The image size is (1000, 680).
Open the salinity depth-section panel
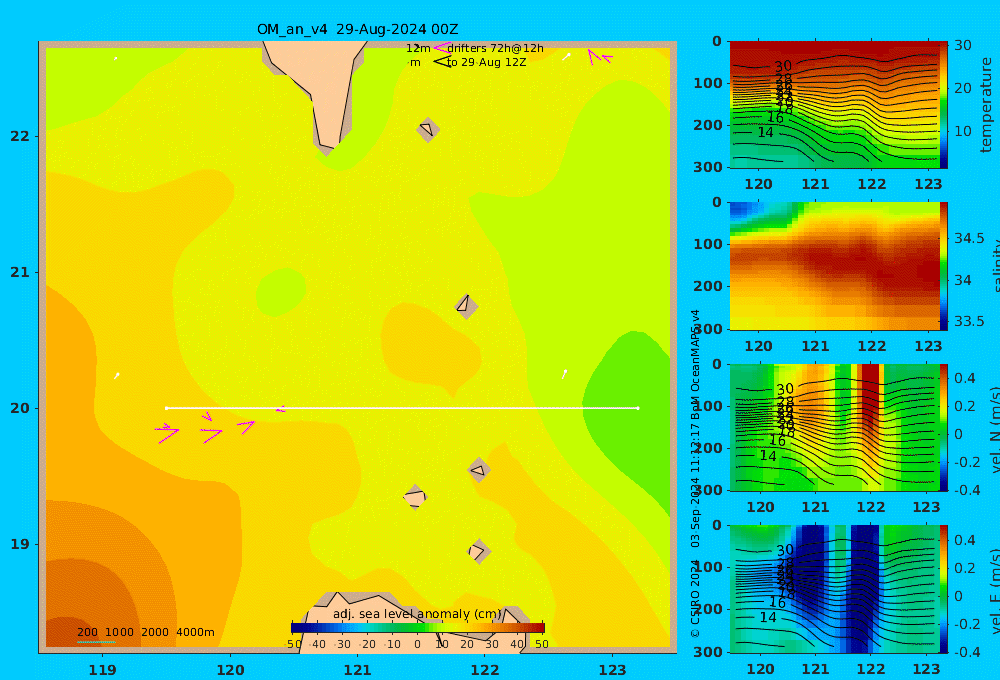(x=834, y=266)
